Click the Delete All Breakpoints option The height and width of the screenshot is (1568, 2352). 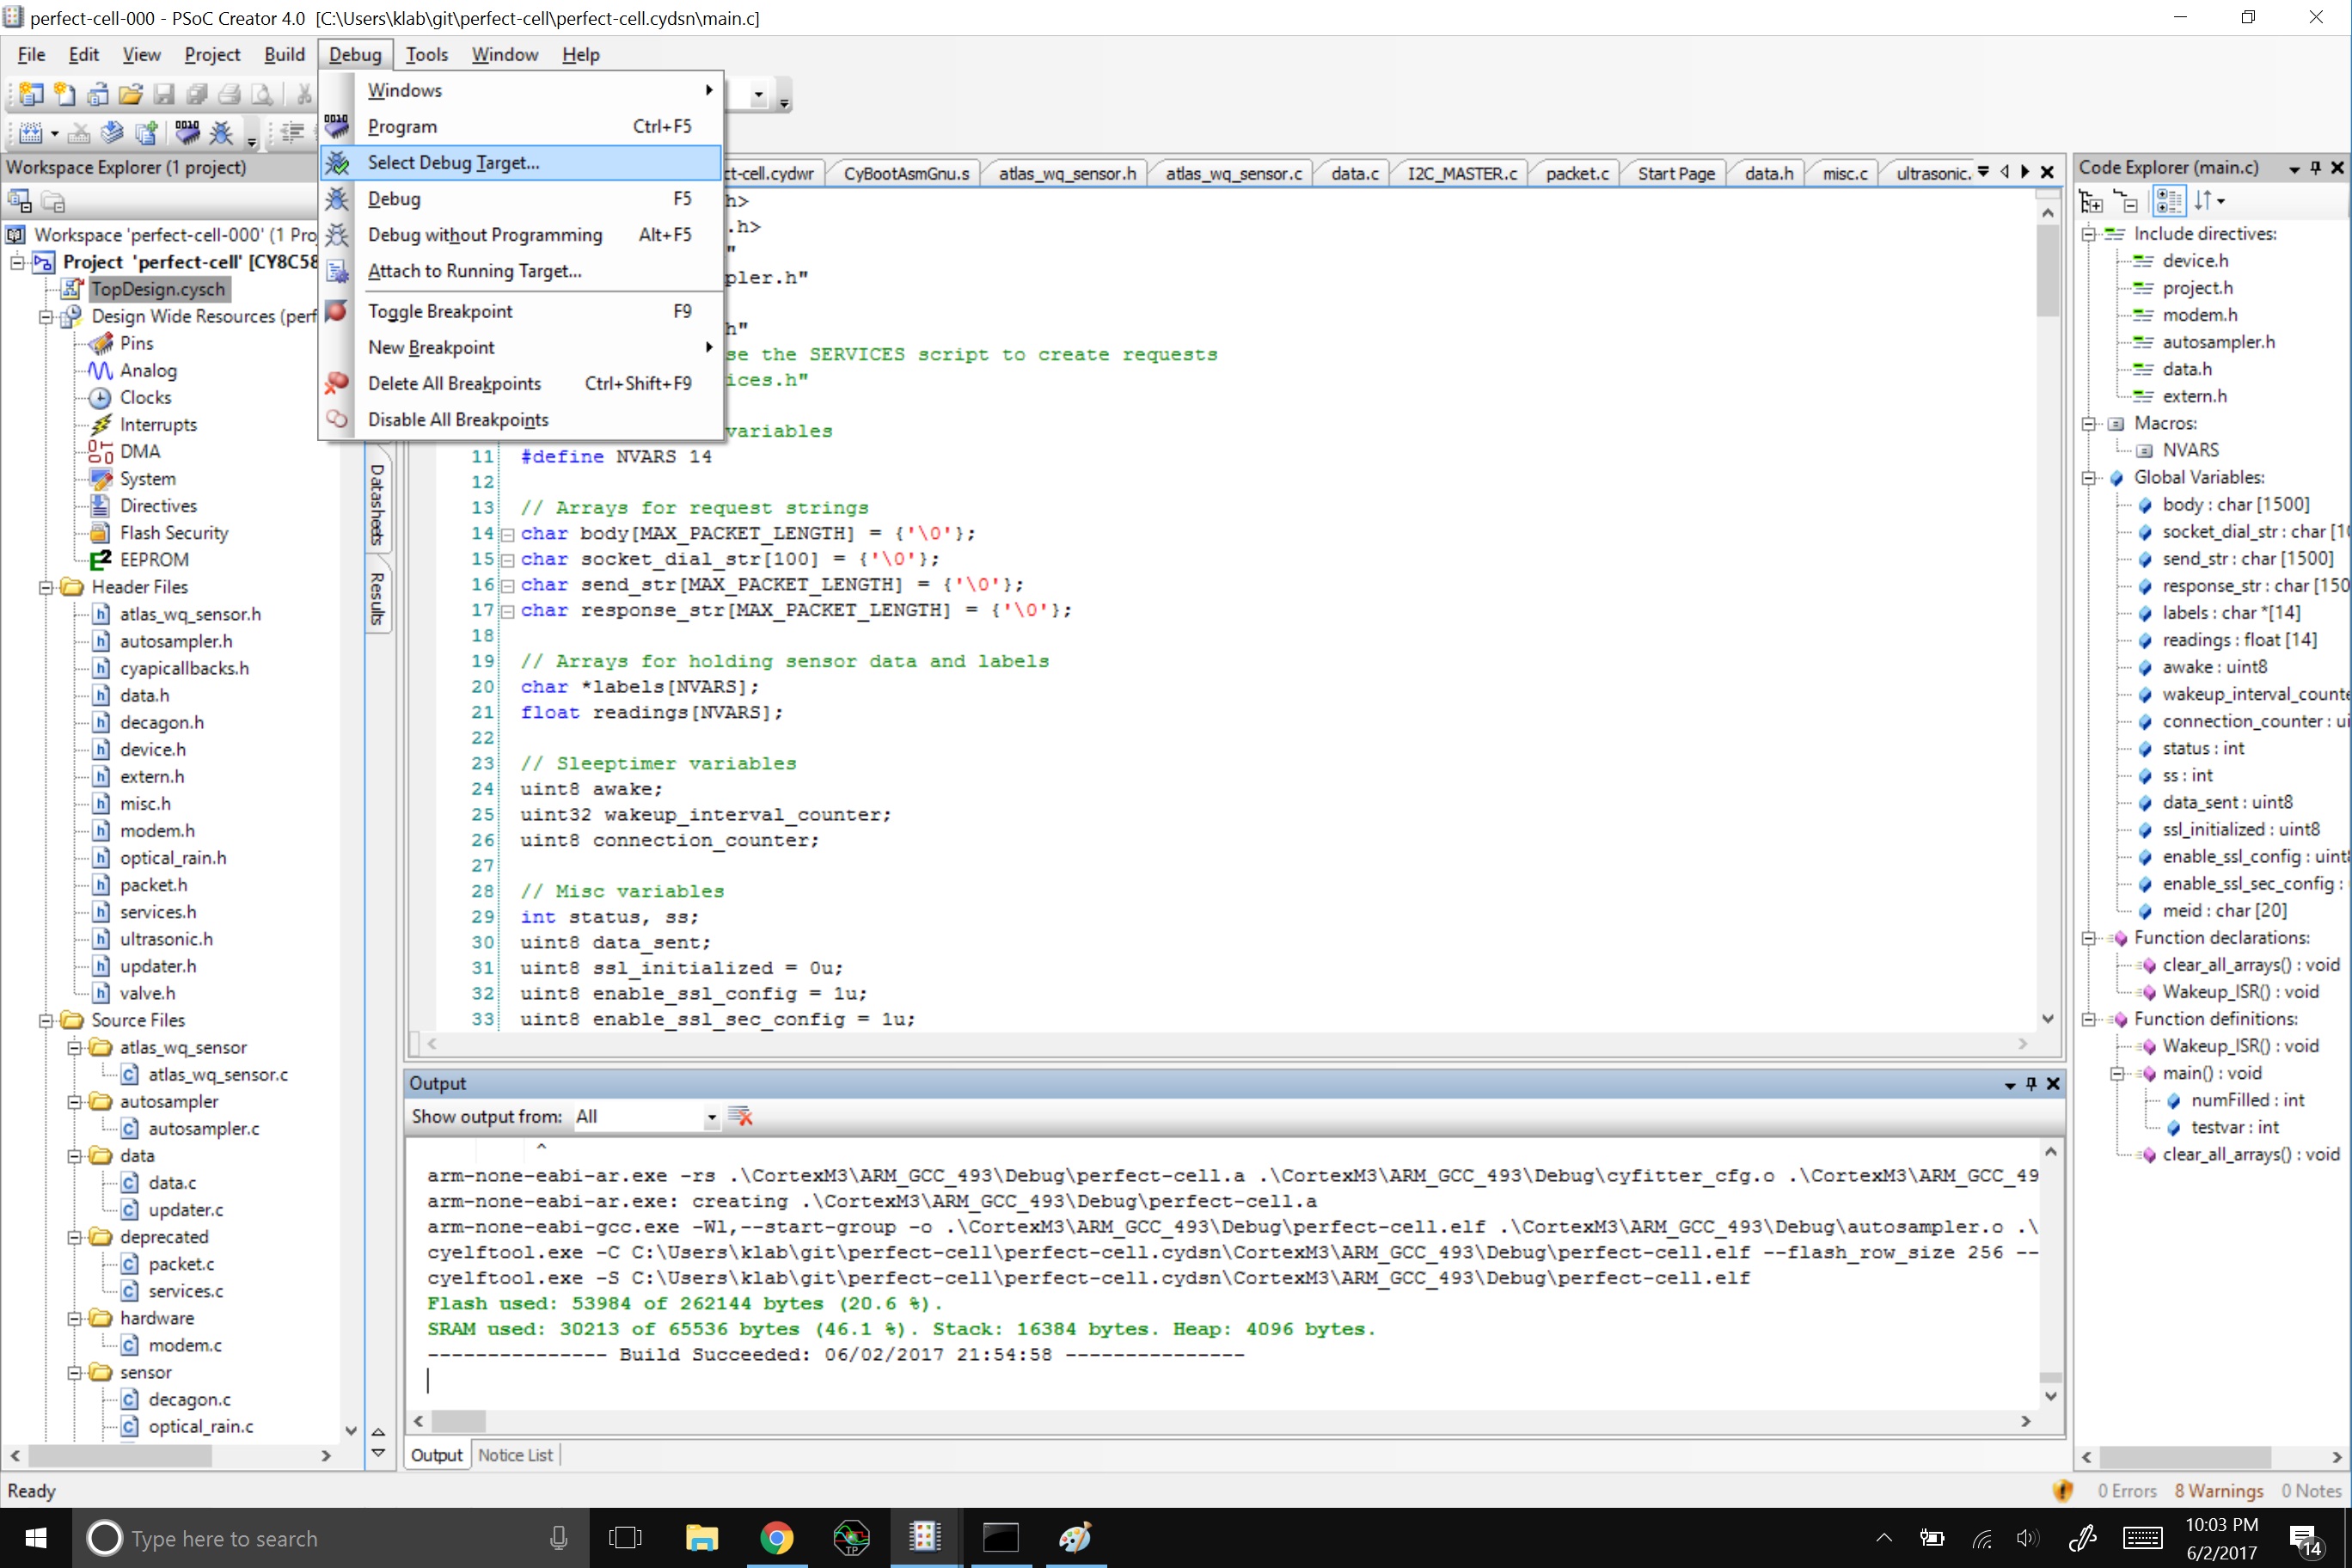(453, 383)
